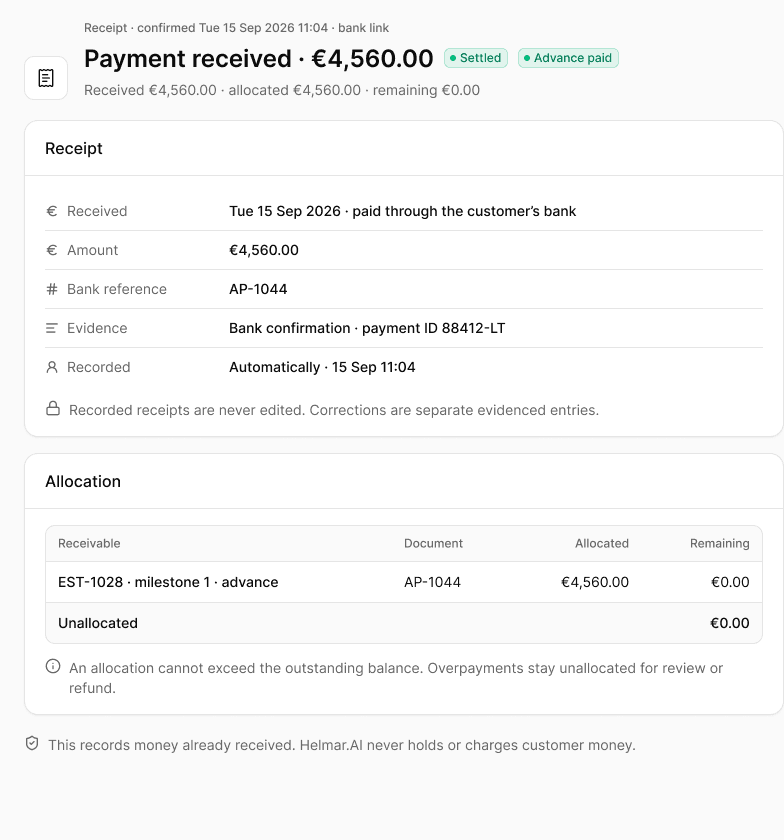Click the euro icon next to Received
The height and width of the screenshot is (840, 784).
click(x=52, y=211)
